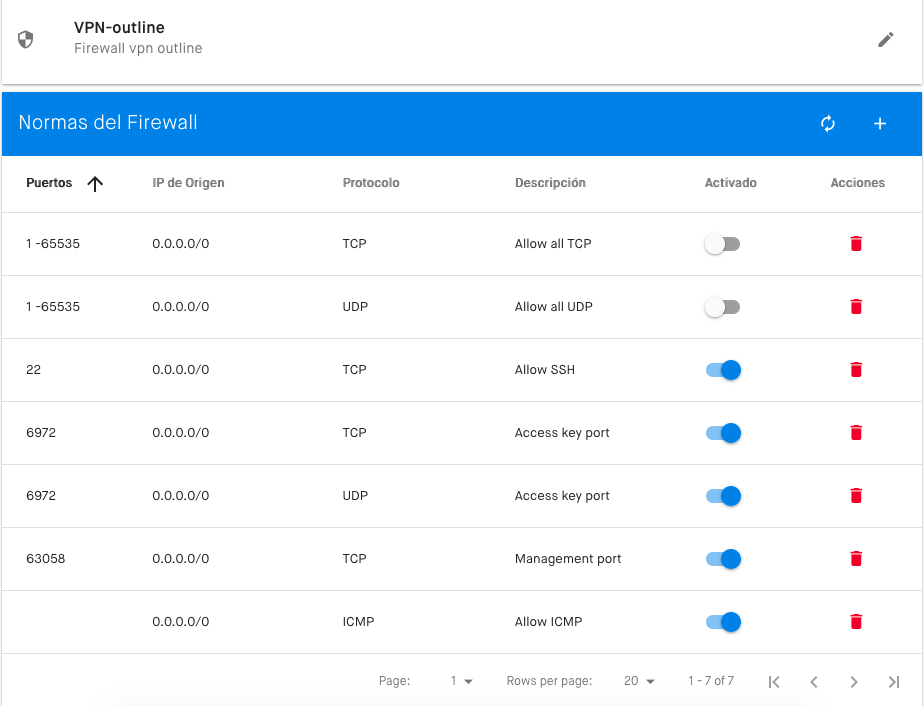This screenshot has height=706, width=924.
Task: Open the Page number dropdown
Action: [461, 681]
